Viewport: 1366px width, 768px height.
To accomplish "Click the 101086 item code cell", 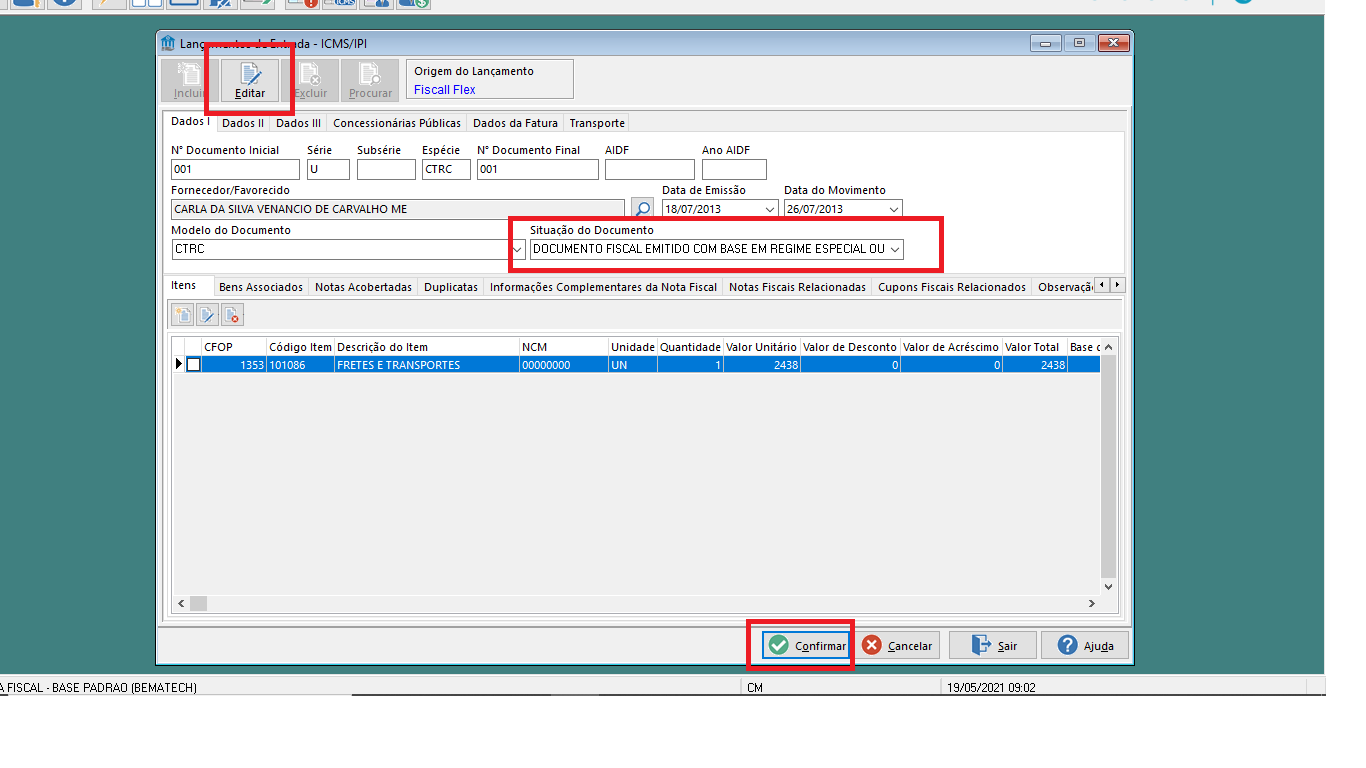I will [x=300, y=365].
